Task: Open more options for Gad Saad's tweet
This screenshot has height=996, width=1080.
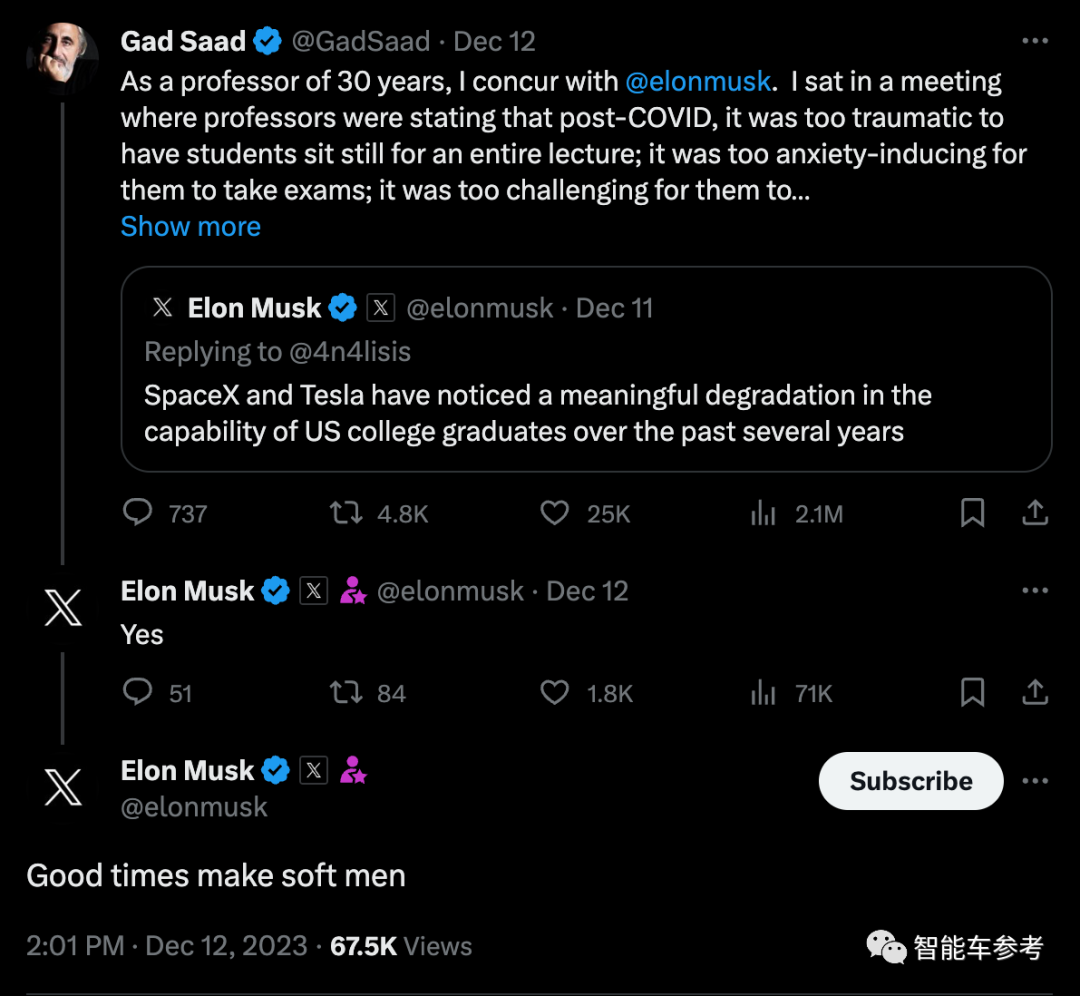Action: [x=1035, y=41]
